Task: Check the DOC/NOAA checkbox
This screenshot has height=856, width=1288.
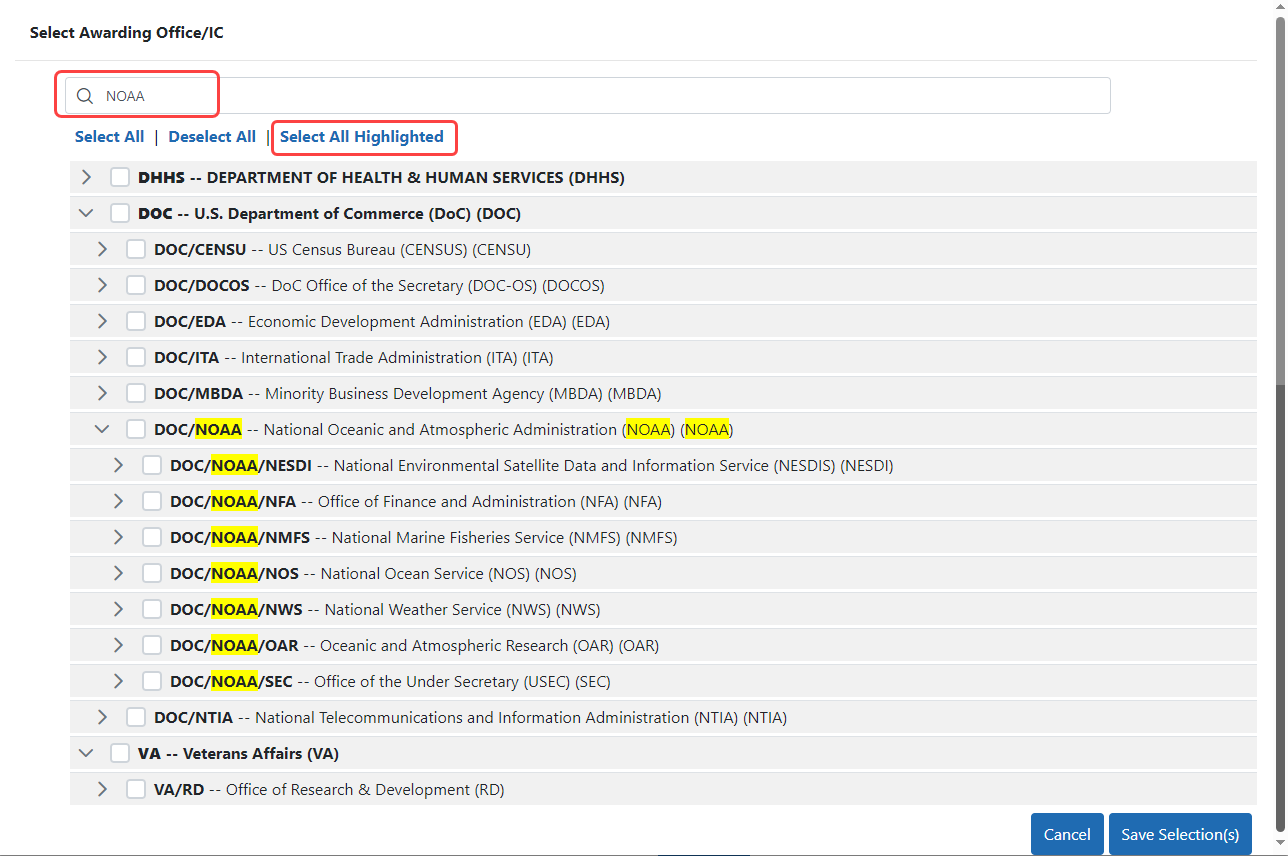Action: 136,429
